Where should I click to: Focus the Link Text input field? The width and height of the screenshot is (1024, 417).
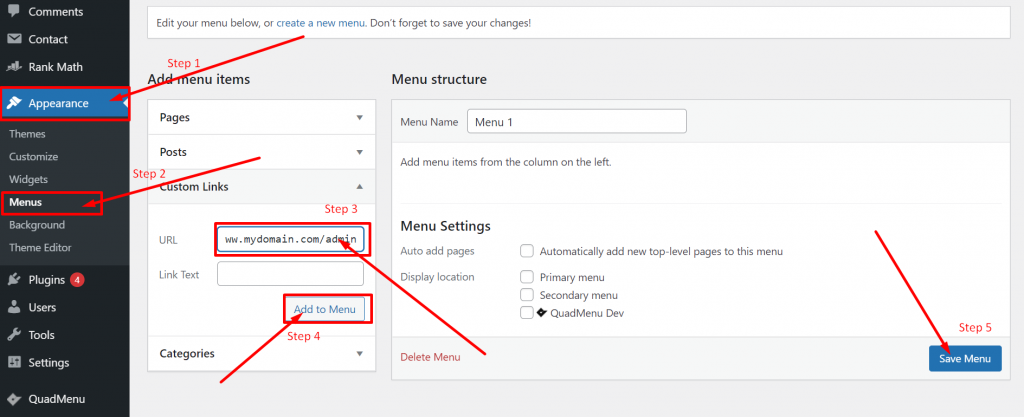point(290,274)
